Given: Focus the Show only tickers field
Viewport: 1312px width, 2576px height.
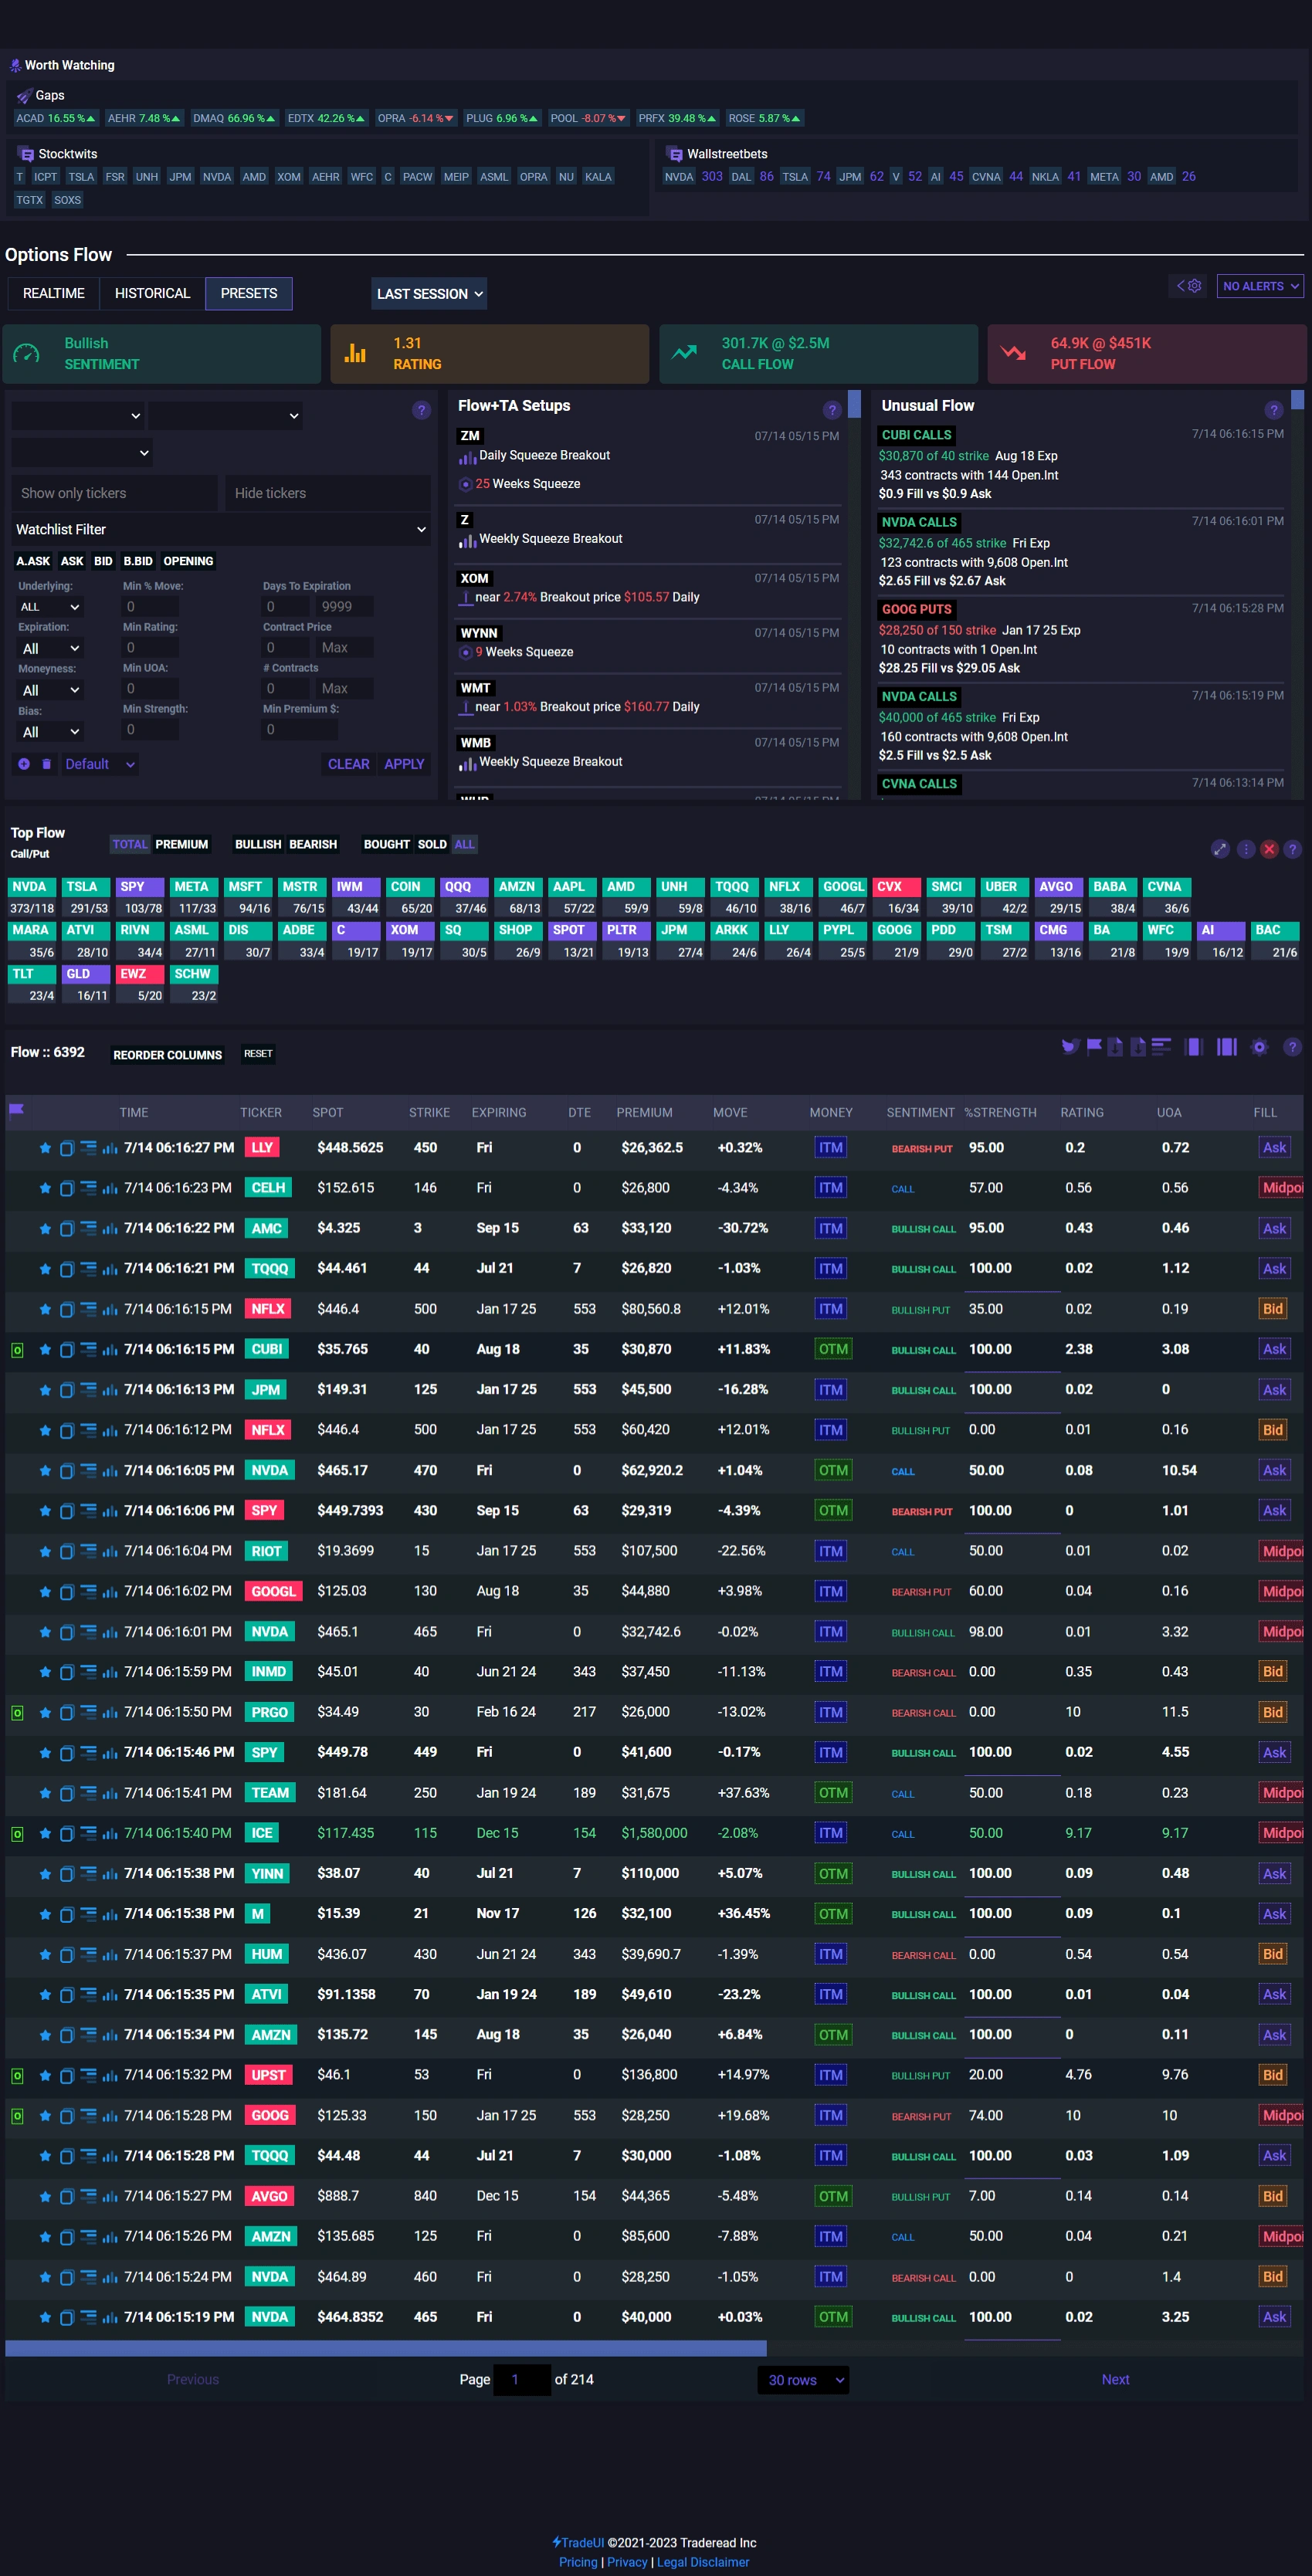Looking at the screenshot, I should point(114,494).
